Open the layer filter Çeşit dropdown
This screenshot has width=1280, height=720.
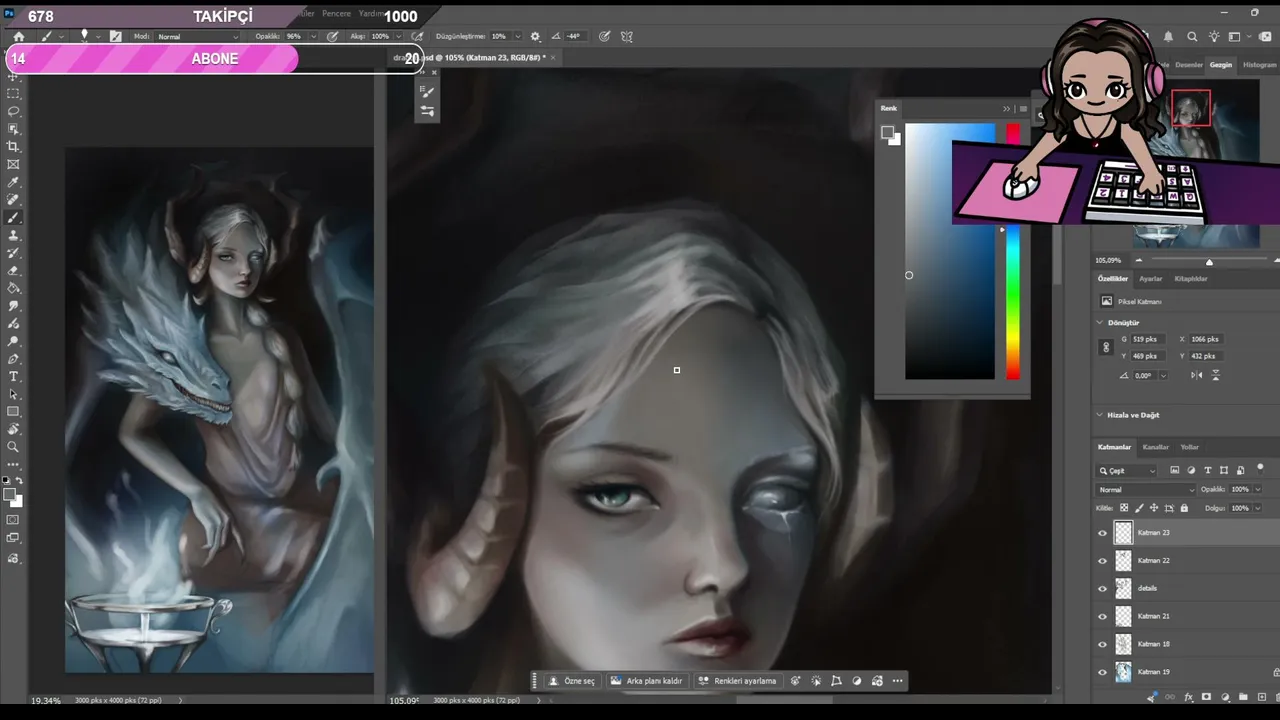pyautogui.click(x=1127, y=470)
